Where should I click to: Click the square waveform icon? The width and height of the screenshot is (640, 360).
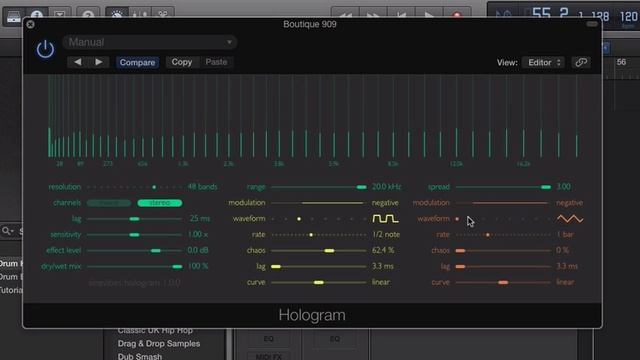tap(385, 219)
